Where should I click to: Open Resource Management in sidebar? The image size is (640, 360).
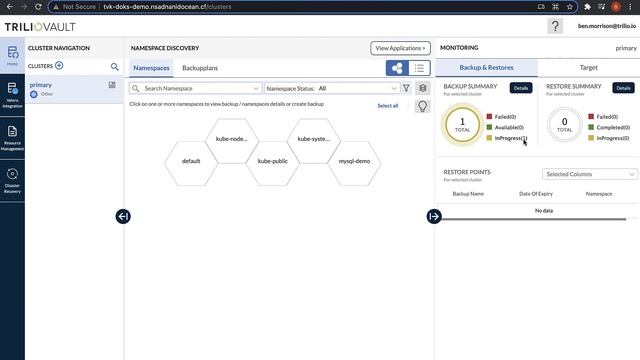click(x=12, y=138)
